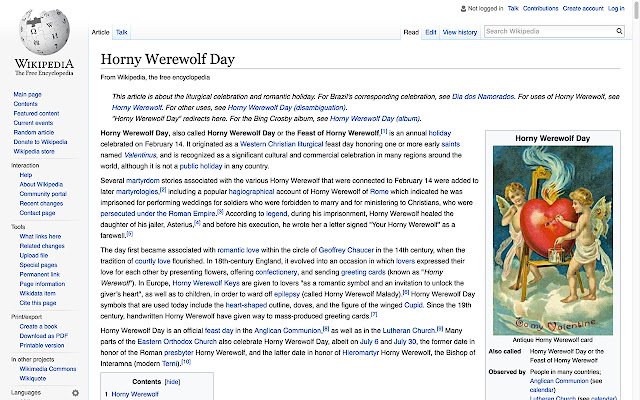This screenshot has width=640, height=400.
Task: Follow the Geoffrey Chaucer link
Action: [x=346, y=250]
